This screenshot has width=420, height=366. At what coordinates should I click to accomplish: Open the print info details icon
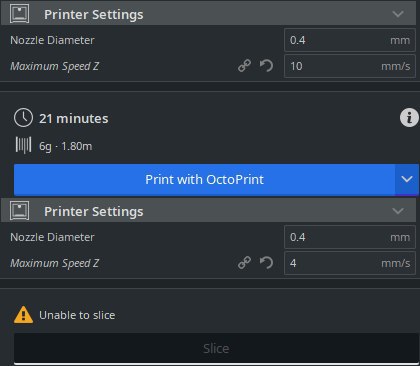409,118
